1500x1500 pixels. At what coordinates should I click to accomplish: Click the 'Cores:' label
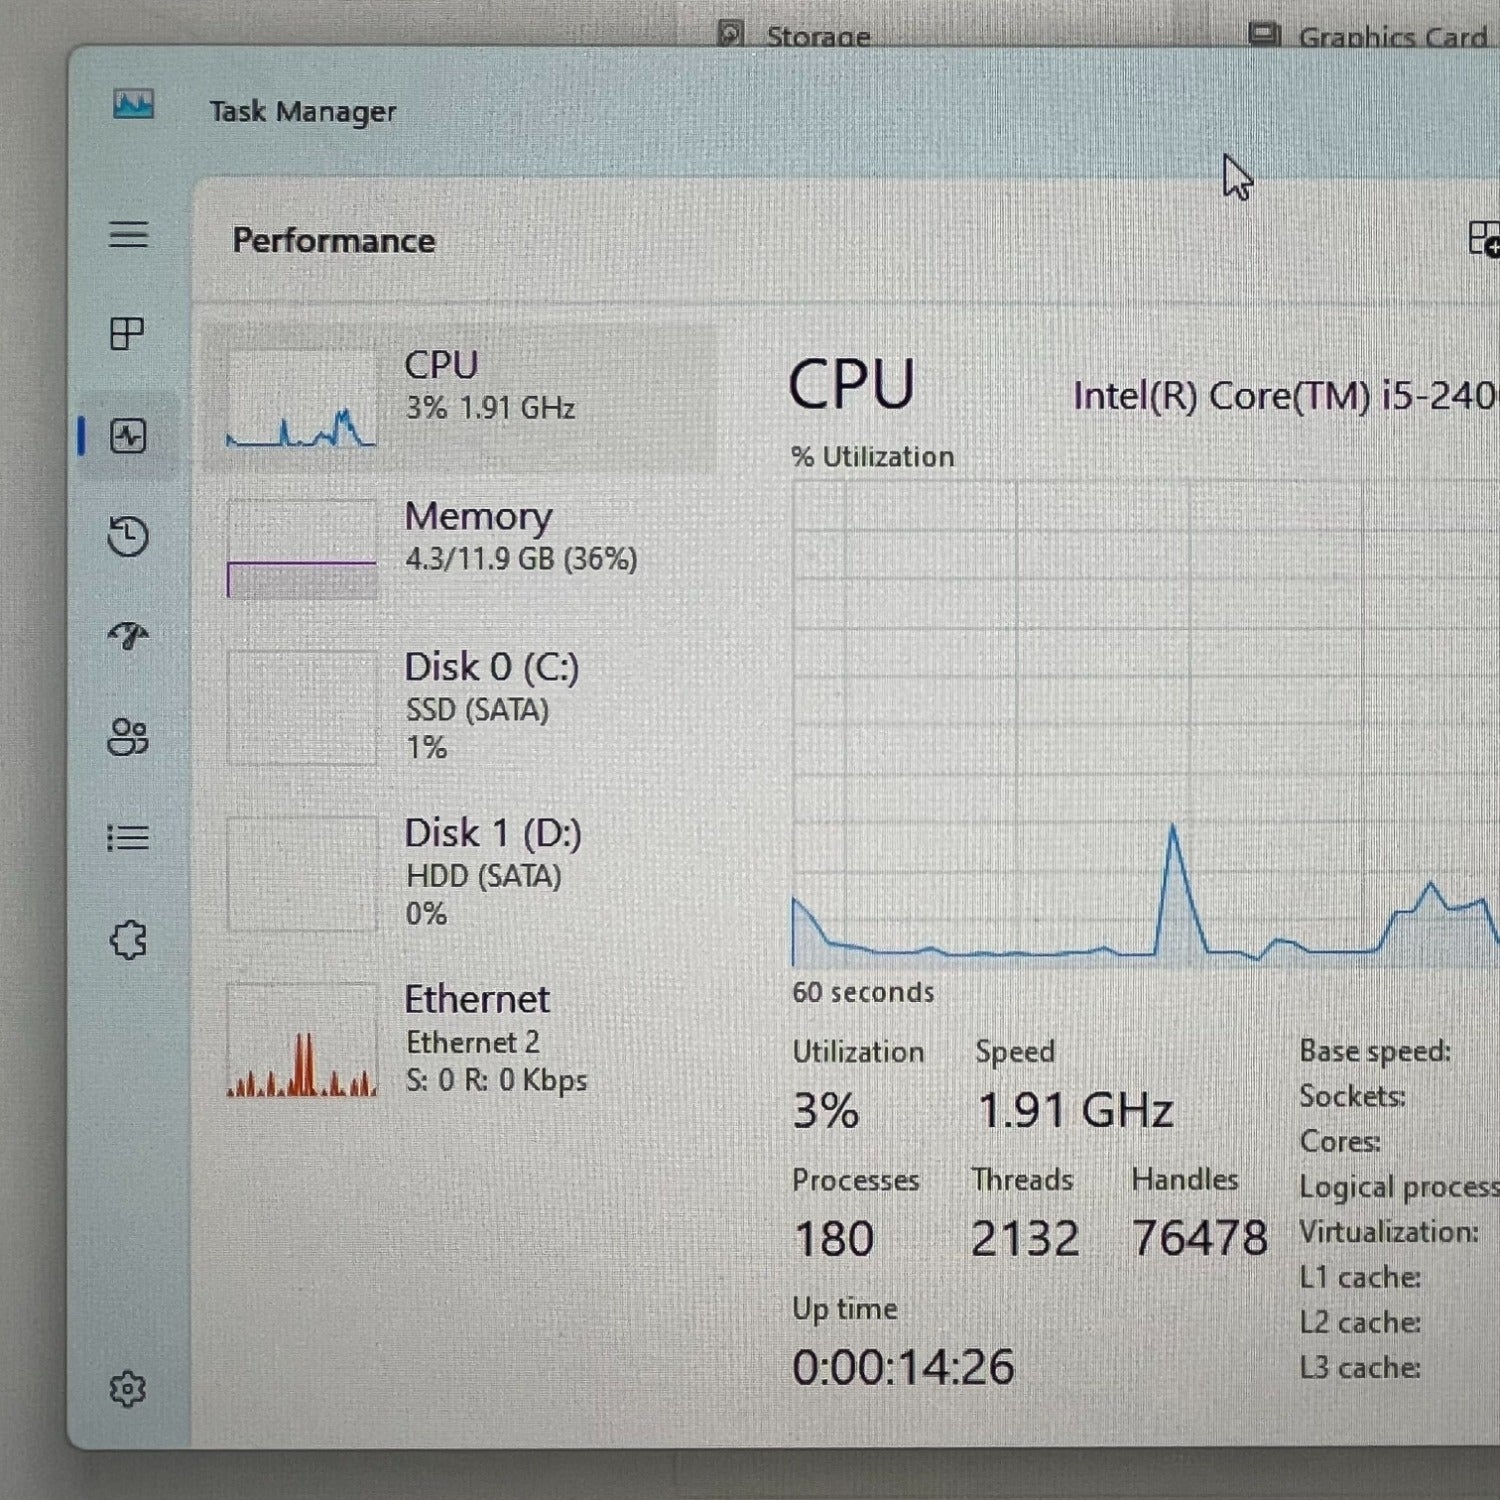coord(1340,1141)
